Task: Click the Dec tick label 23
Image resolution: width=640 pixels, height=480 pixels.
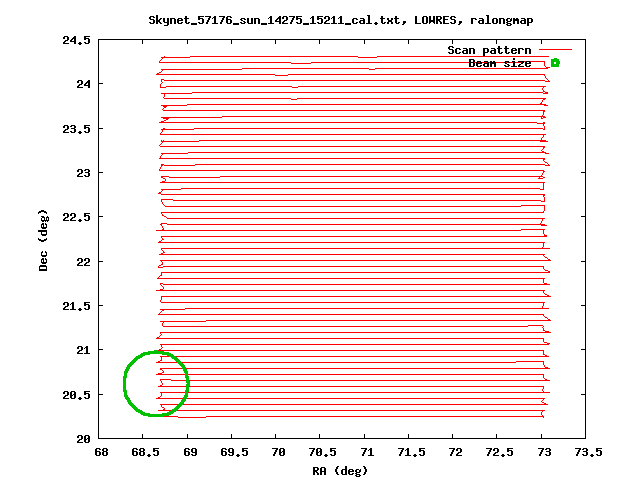Action: point(83,173)
